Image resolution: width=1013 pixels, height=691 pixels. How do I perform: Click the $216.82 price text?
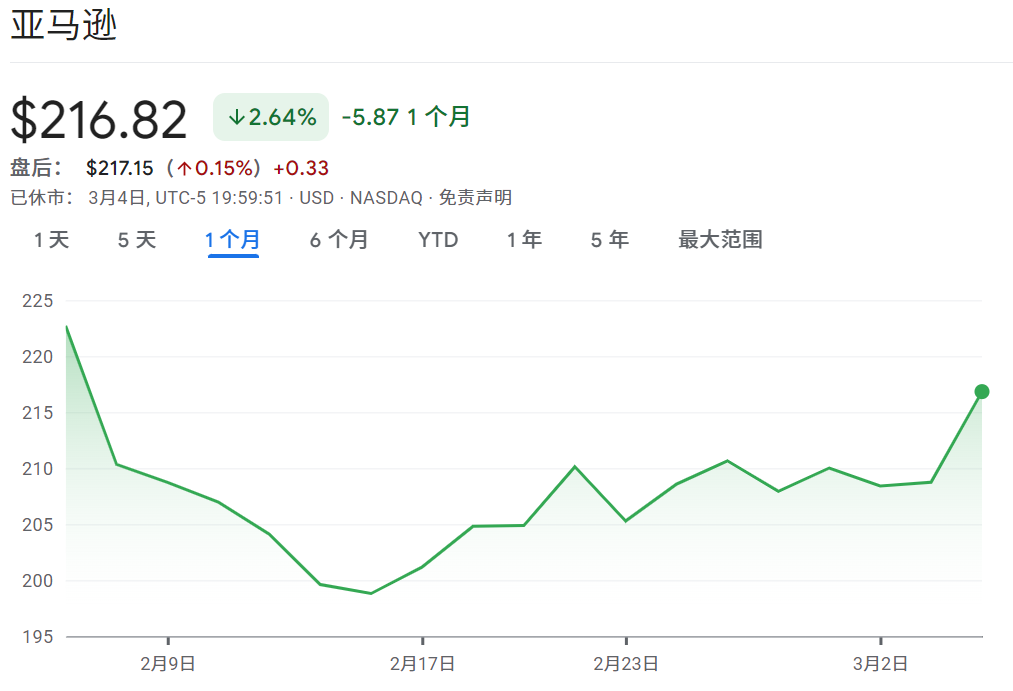pos(99,117)
